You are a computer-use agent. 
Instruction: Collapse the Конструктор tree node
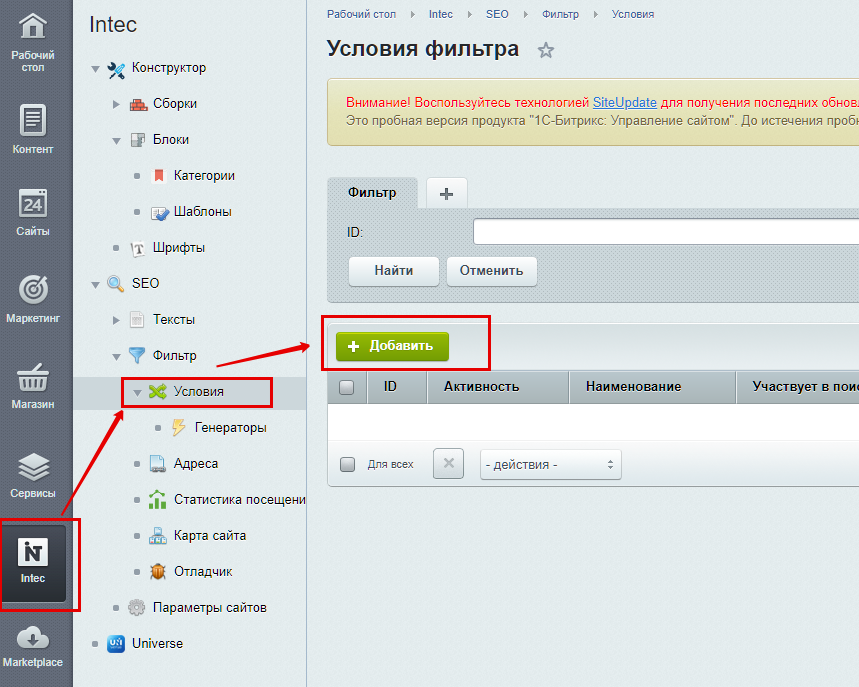[x=95, y=69]
